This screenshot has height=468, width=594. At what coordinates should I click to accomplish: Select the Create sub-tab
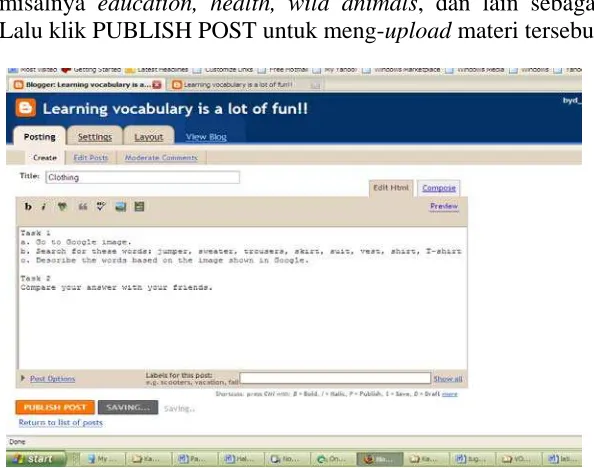click(45, 158)
